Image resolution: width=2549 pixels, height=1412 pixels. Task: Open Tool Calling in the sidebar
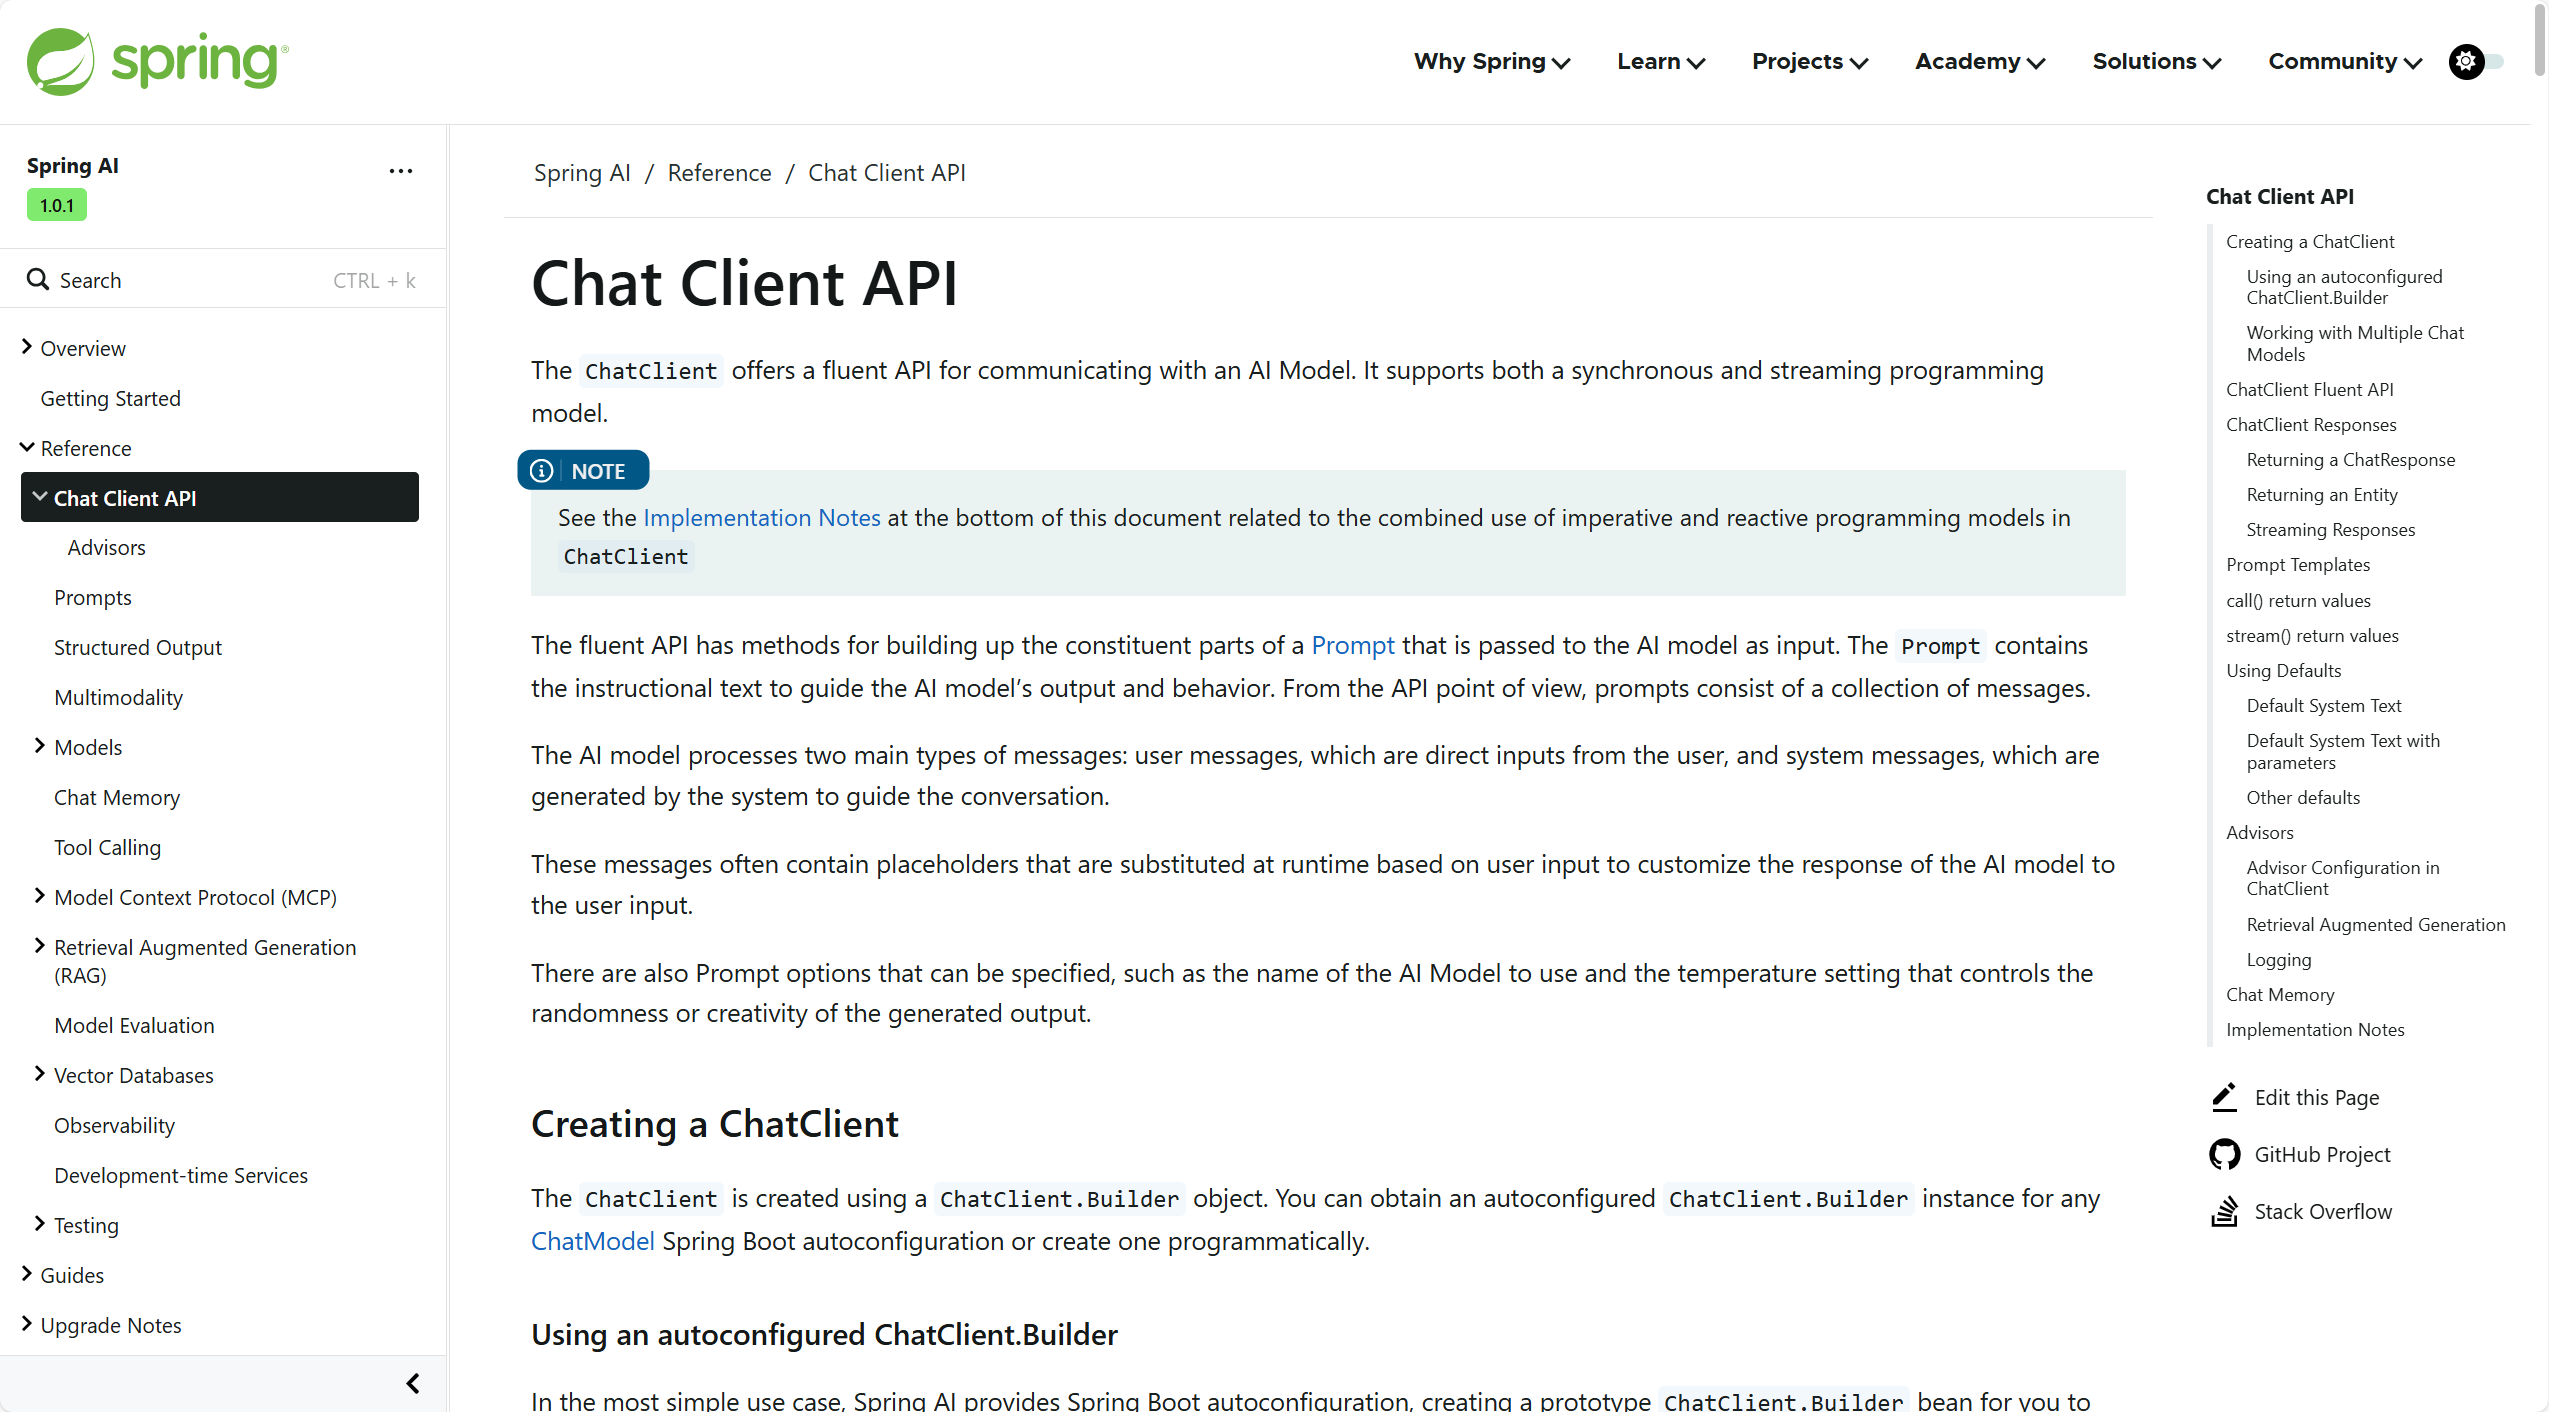(107, 847)
